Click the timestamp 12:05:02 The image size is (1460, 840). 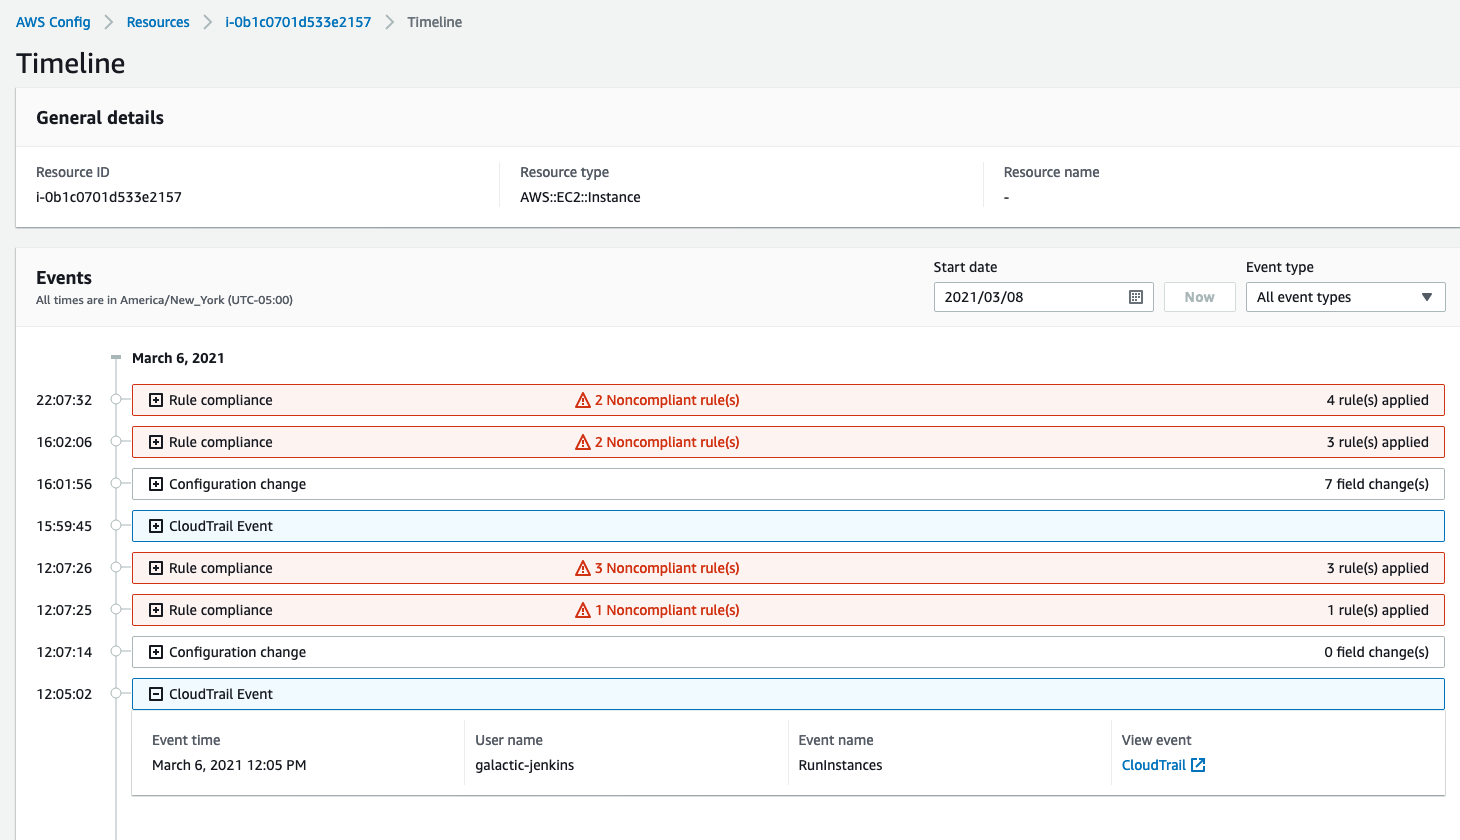point(64,694)
